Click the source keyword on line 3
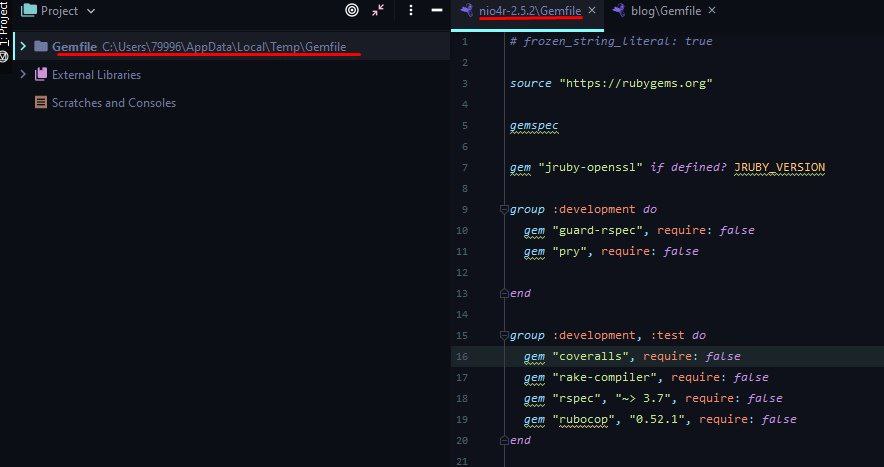Image resolution: width=884 pixels, height=467 pixels. tap(531, 83)
